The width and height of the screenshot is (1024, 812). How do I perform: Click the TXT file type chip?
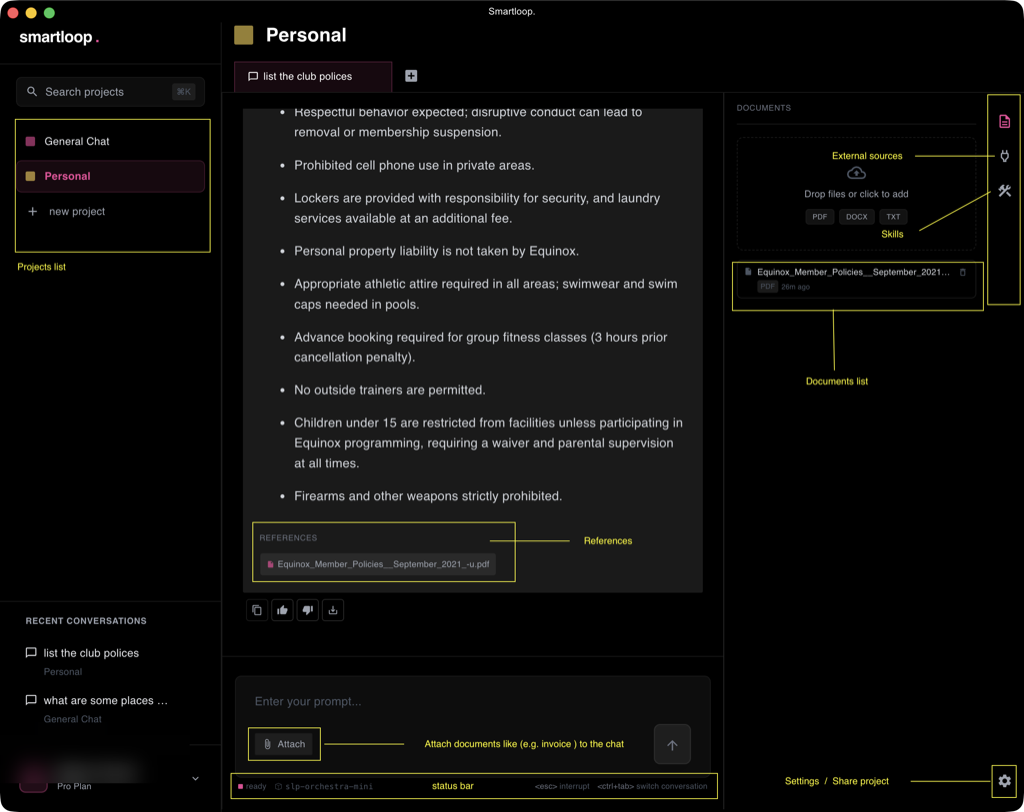(893, 217)
